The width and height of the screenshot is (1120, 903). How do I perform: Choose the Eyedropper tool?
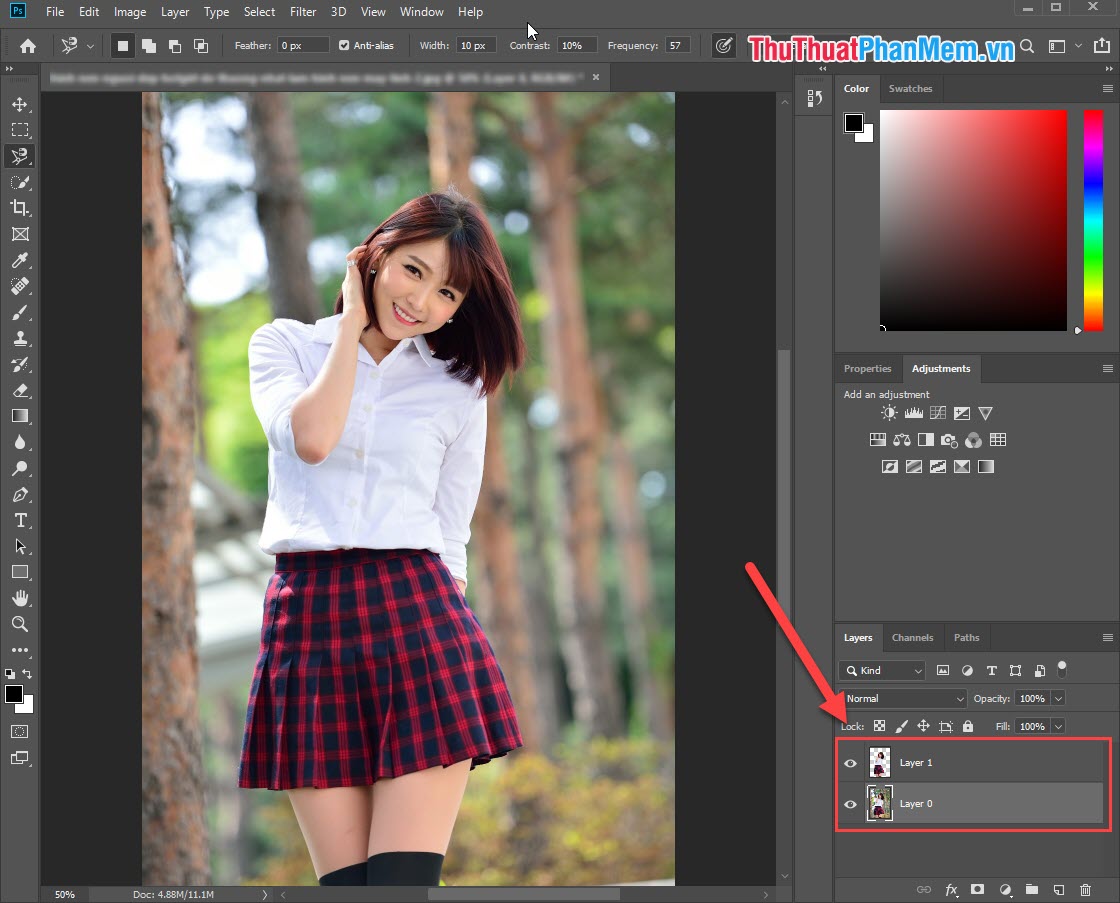pyautogui.click(x=20, y=260)
